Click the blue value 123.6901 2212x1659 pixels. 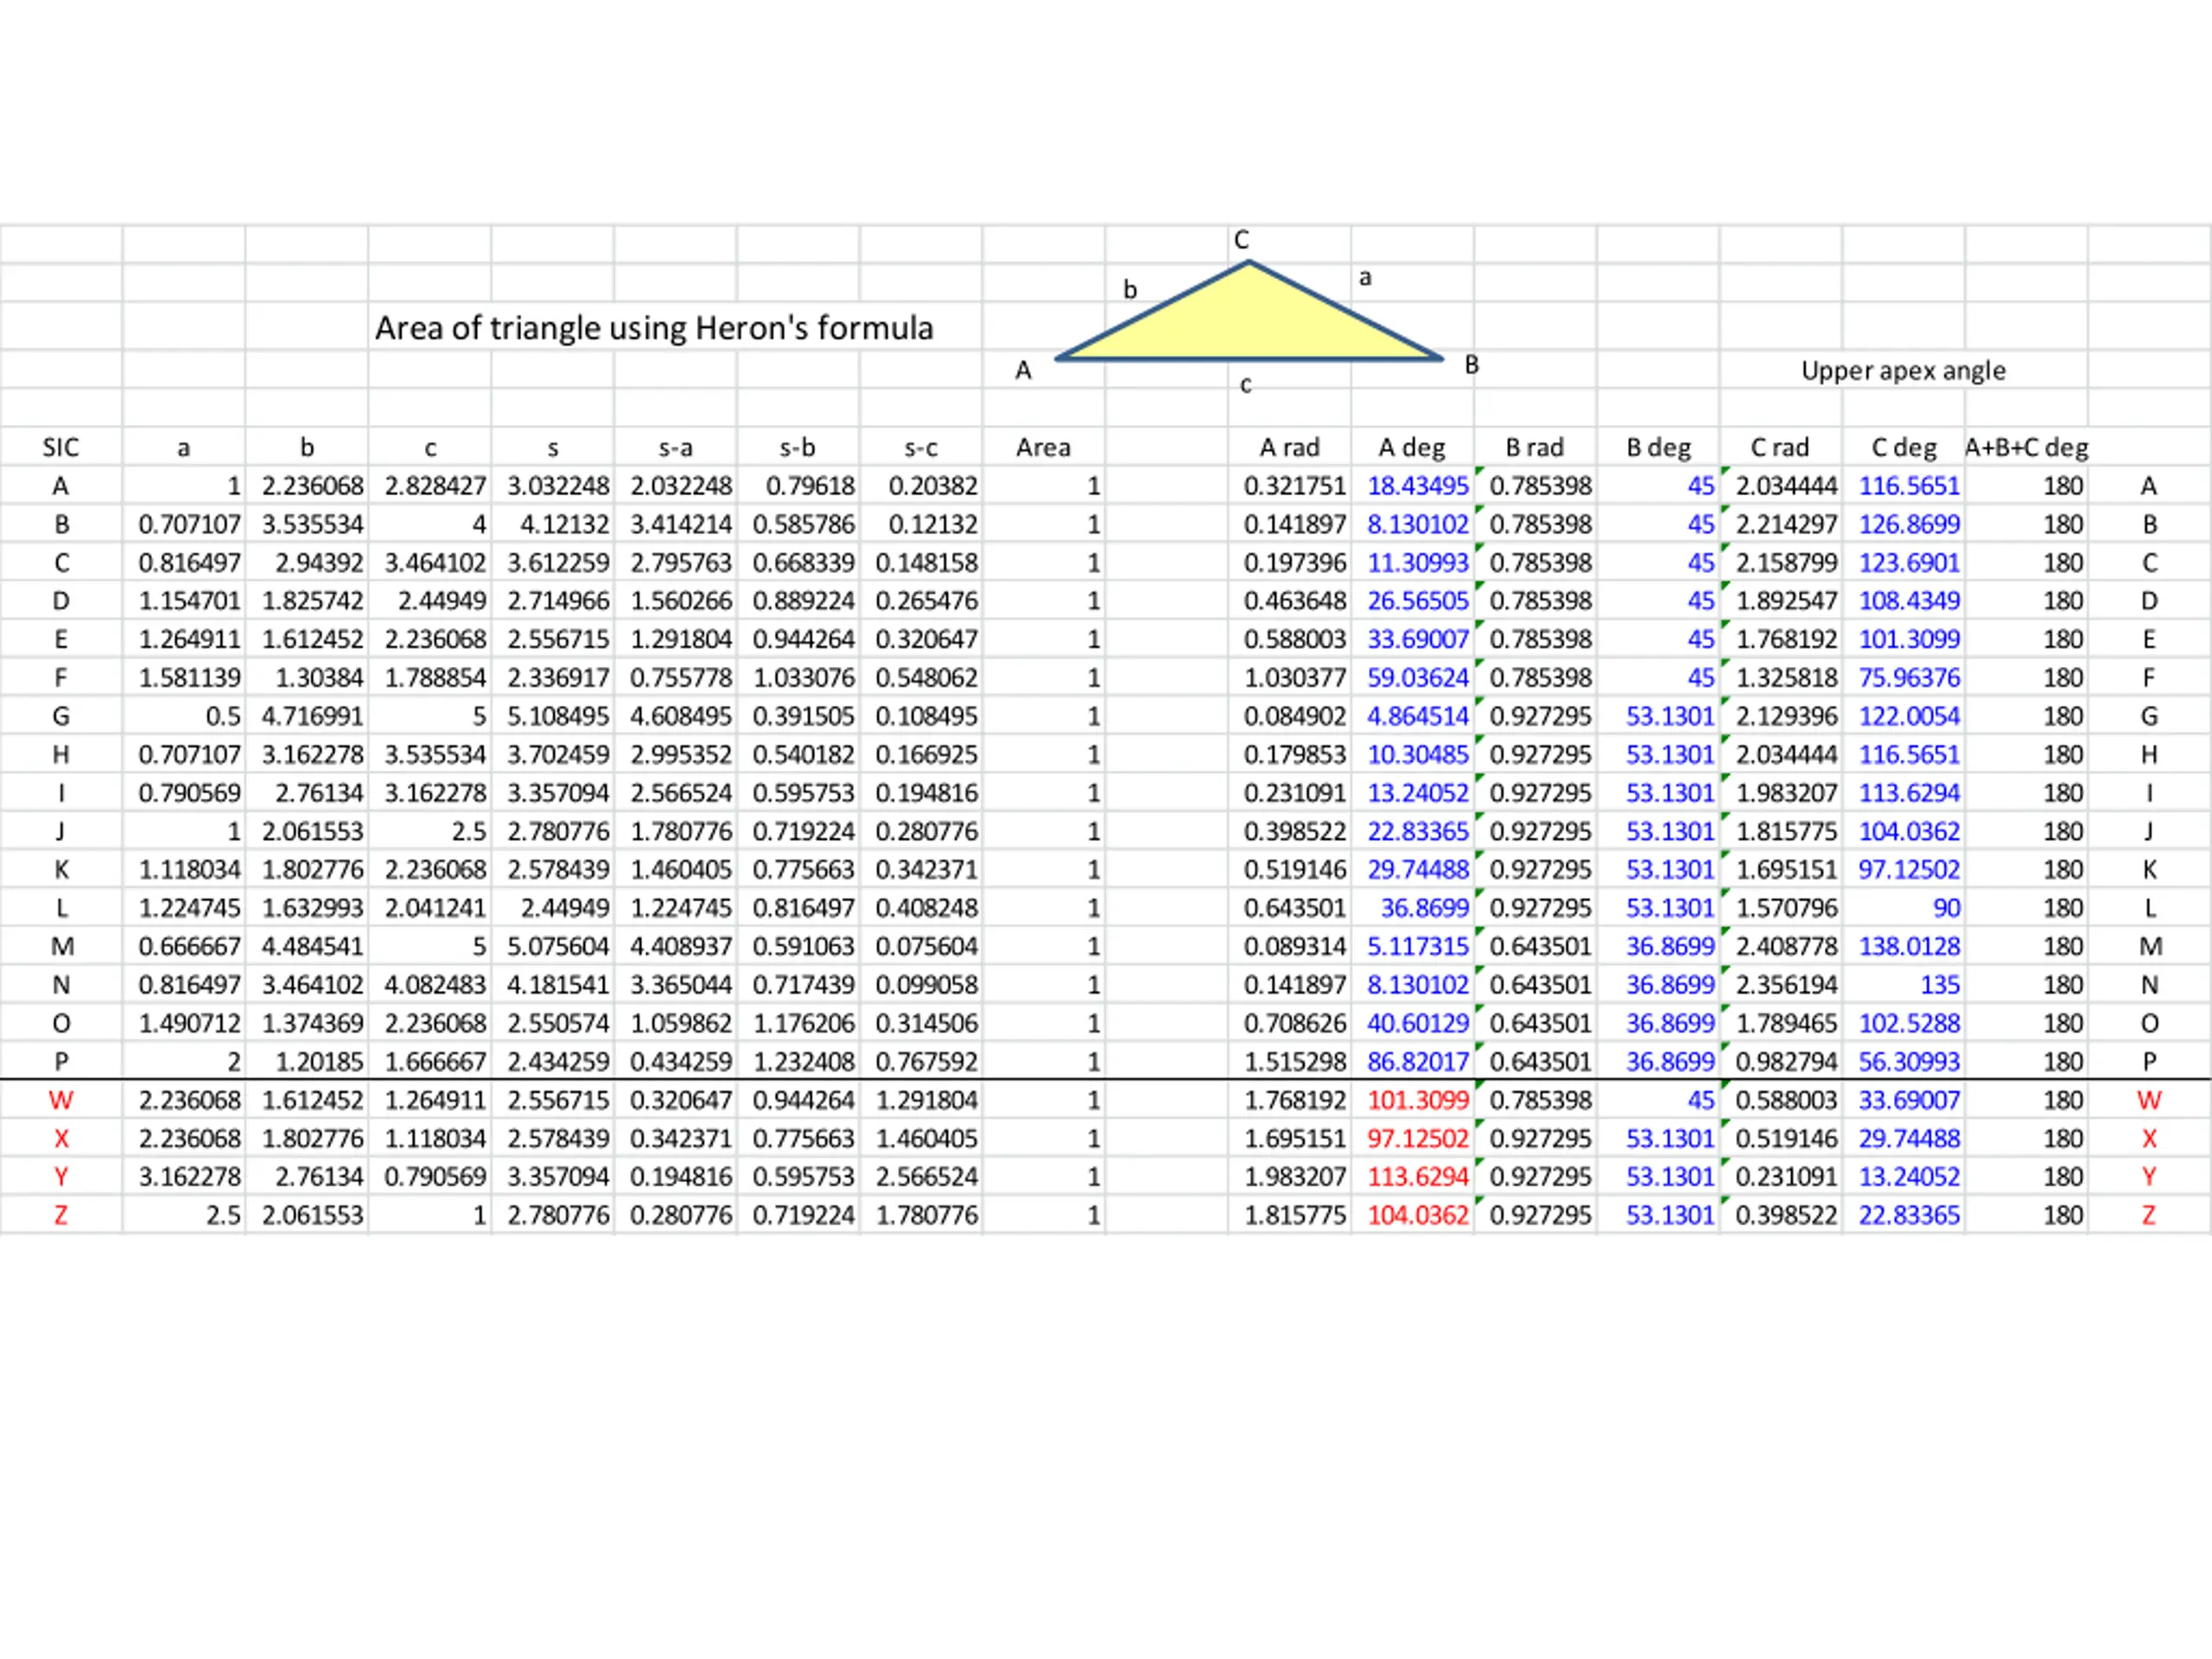1909,563
